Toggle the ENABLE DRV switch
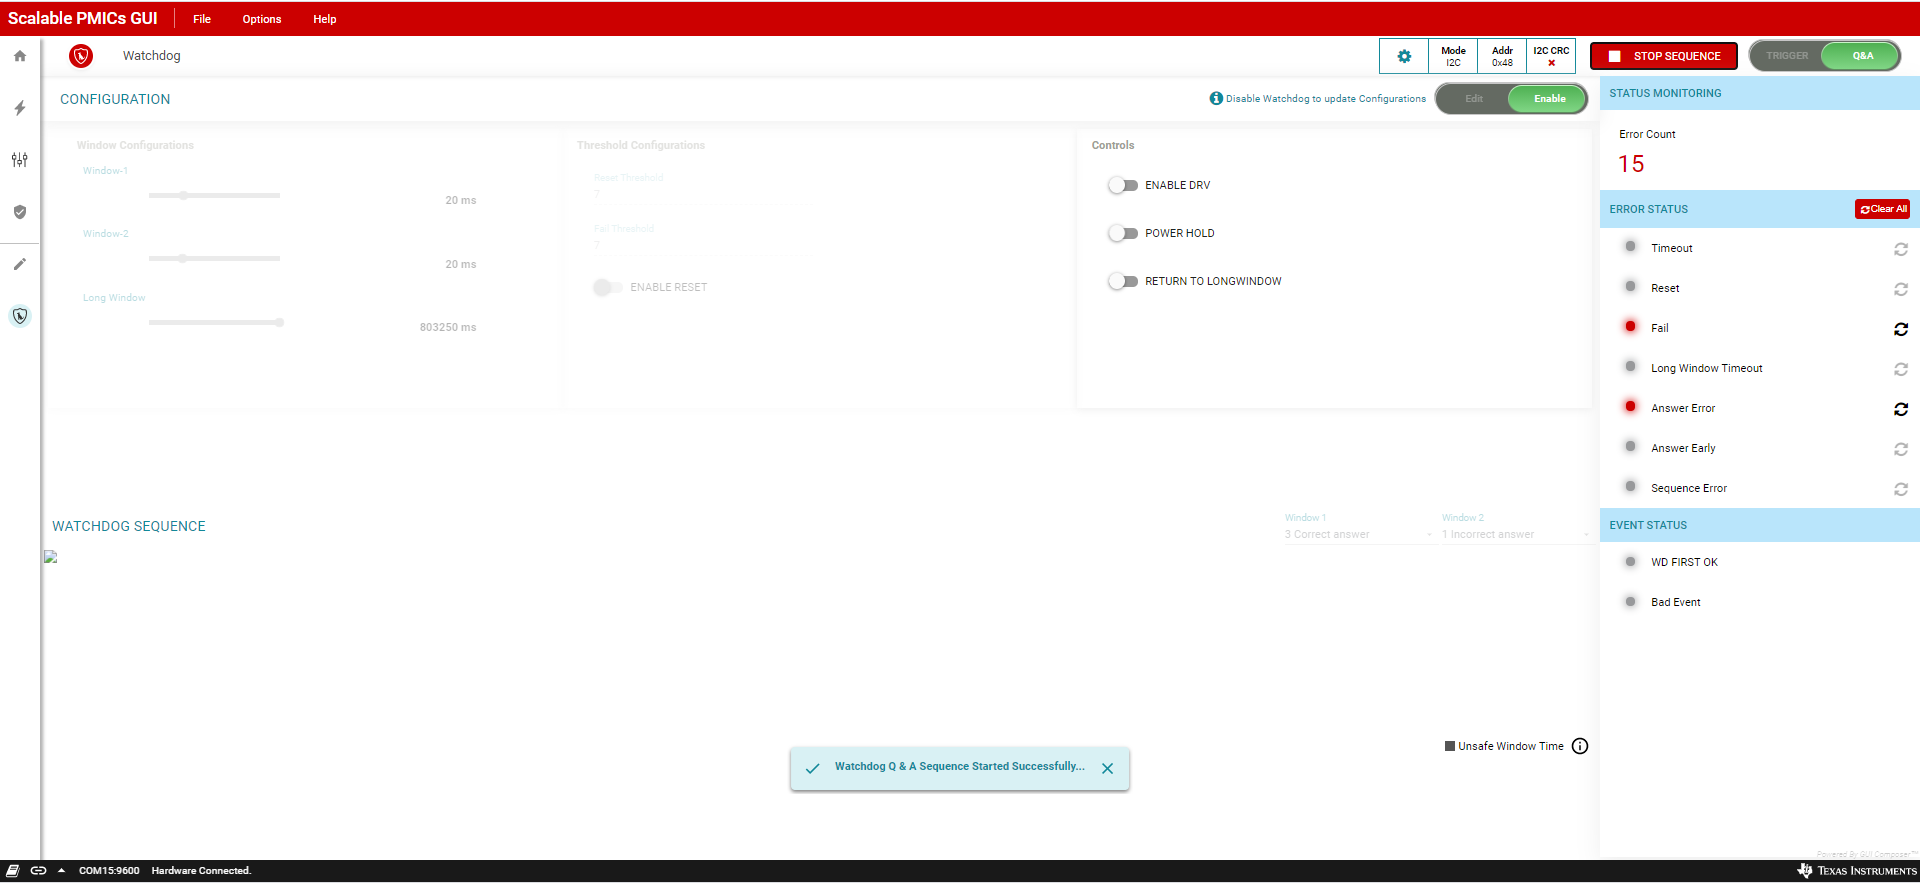Viewport: 1920px width, 883px height. (1123, 185)
